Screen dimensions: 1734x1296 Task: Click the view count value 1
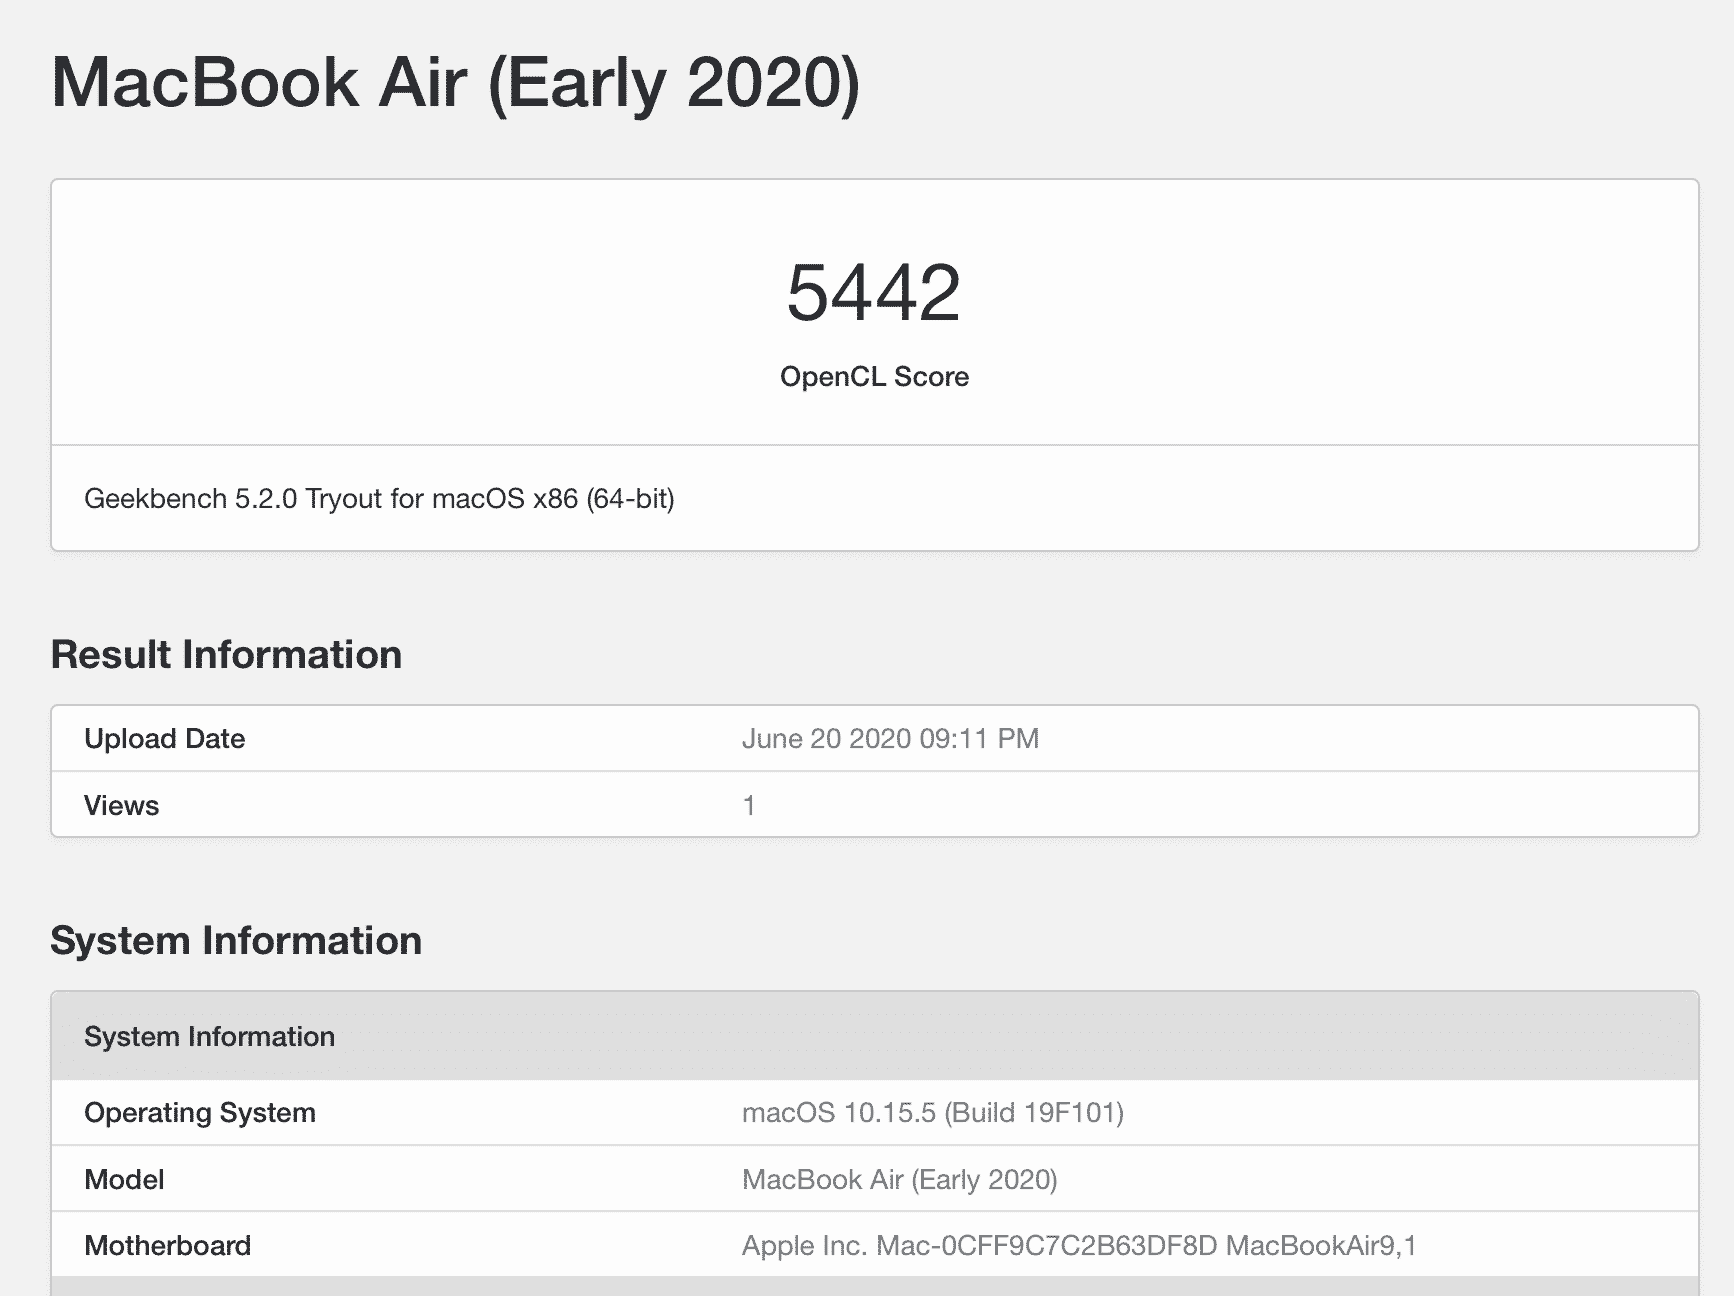(749, 806)
